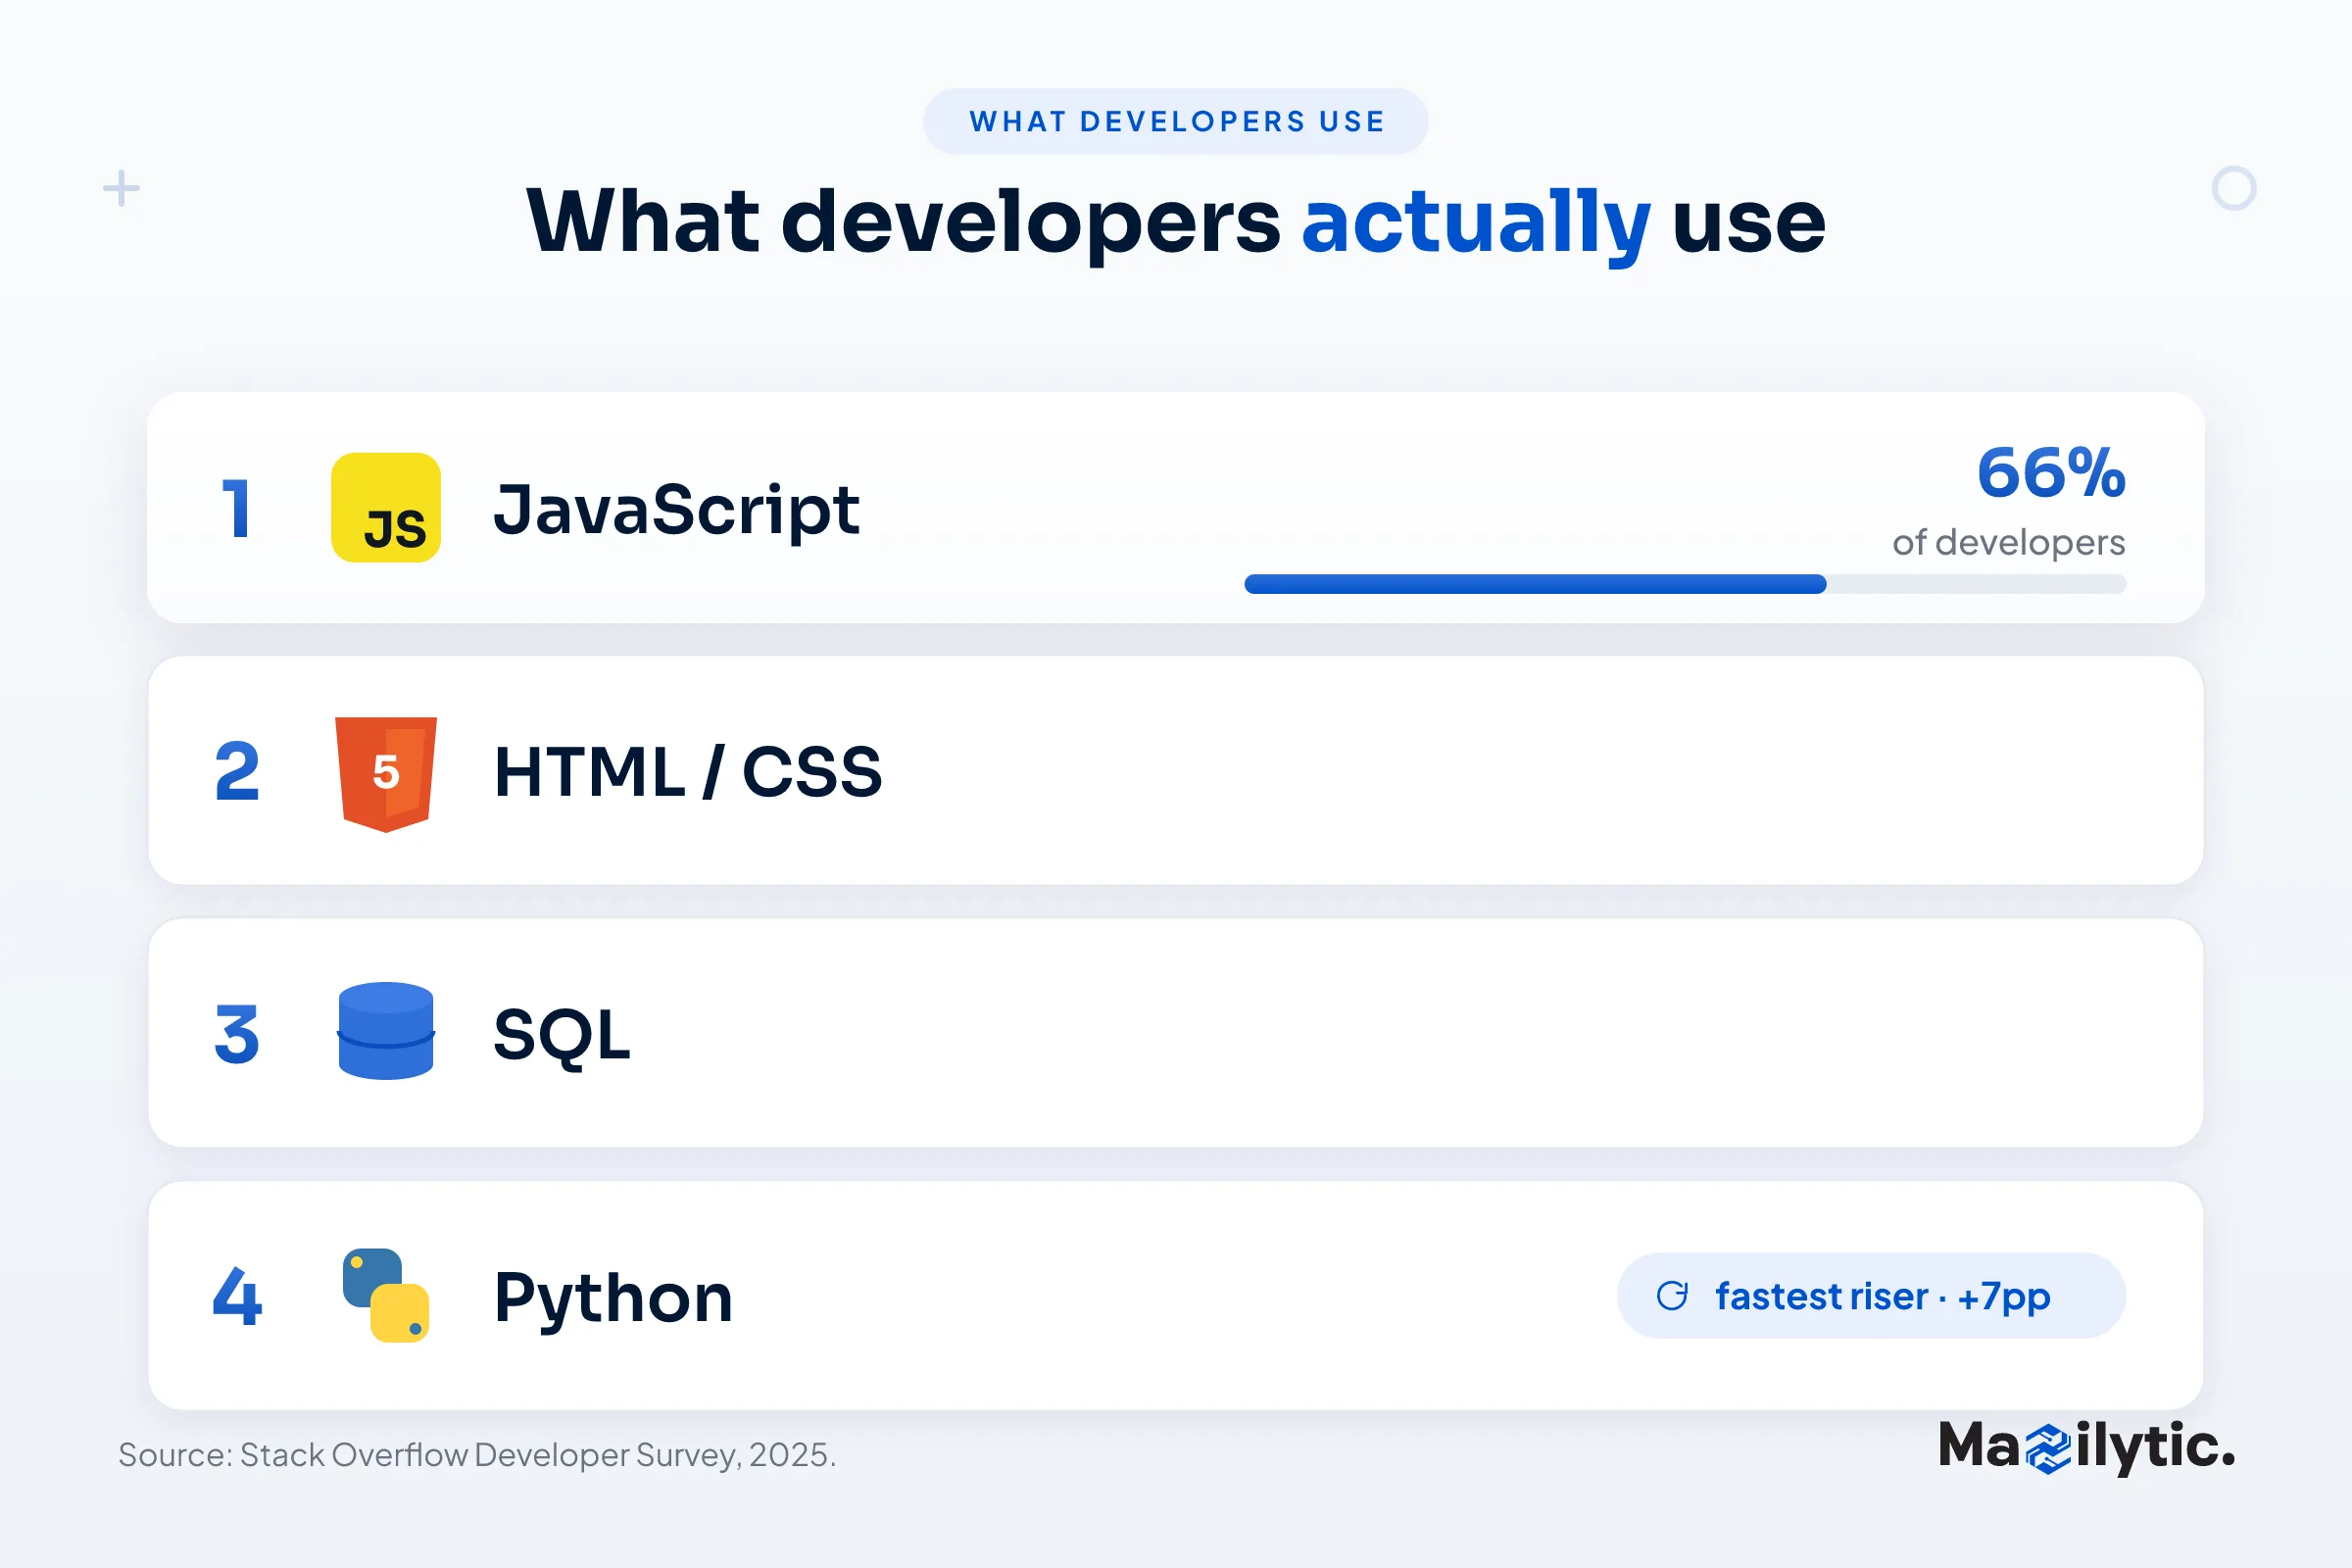
Task: Click the refresh icon in fastest riser badge
Action: point(1672,1296)
